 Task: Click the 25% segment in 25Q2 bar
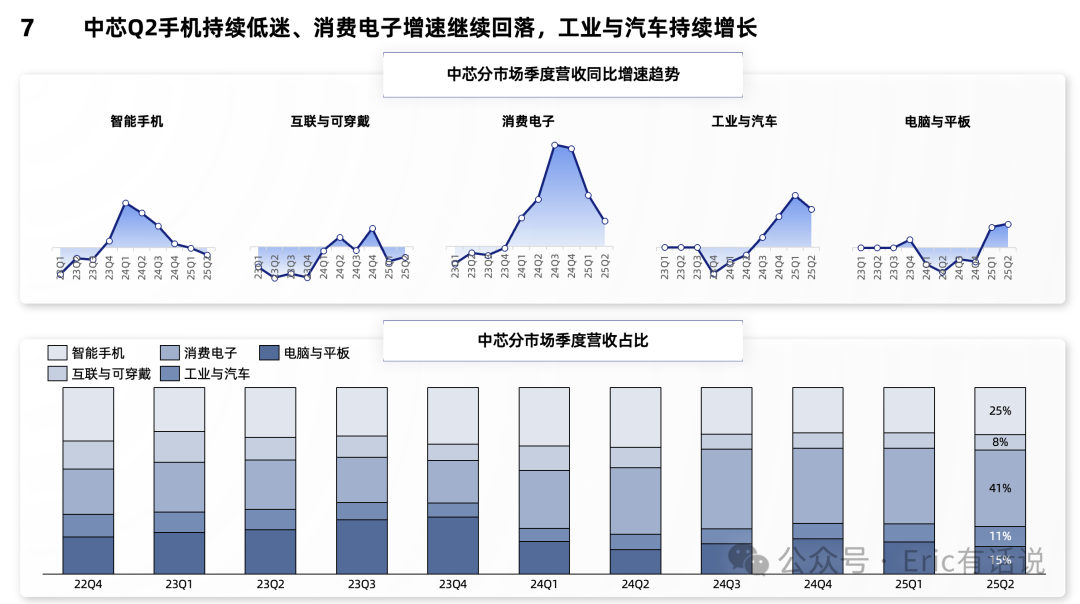[1000, 410]
